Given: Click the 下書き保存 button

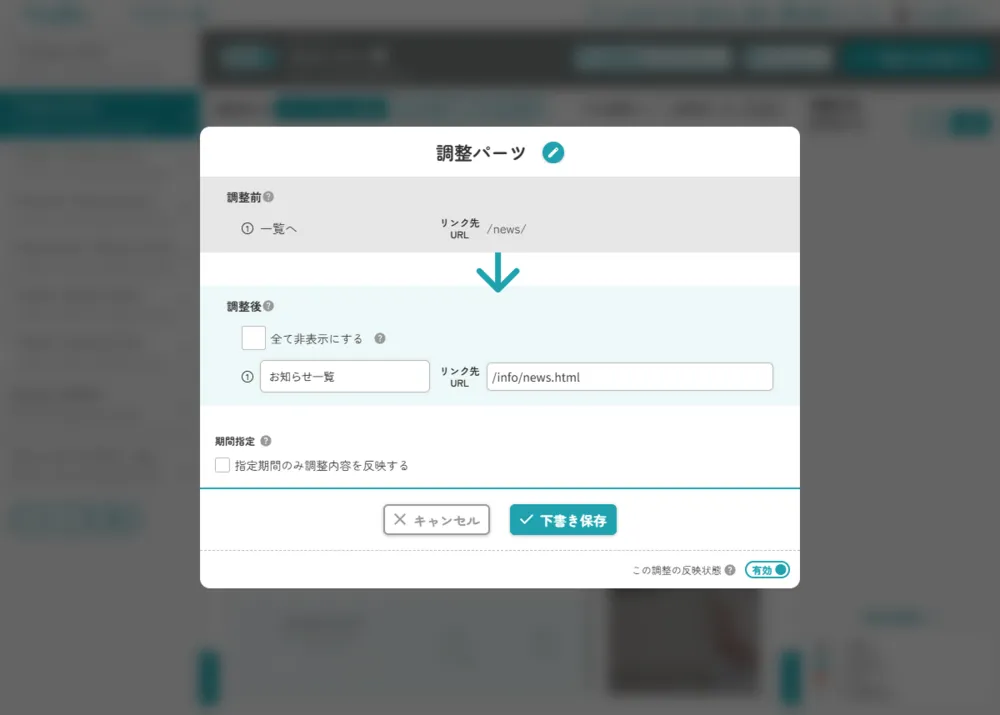Looking at the screenshot, I should (563, 520).
